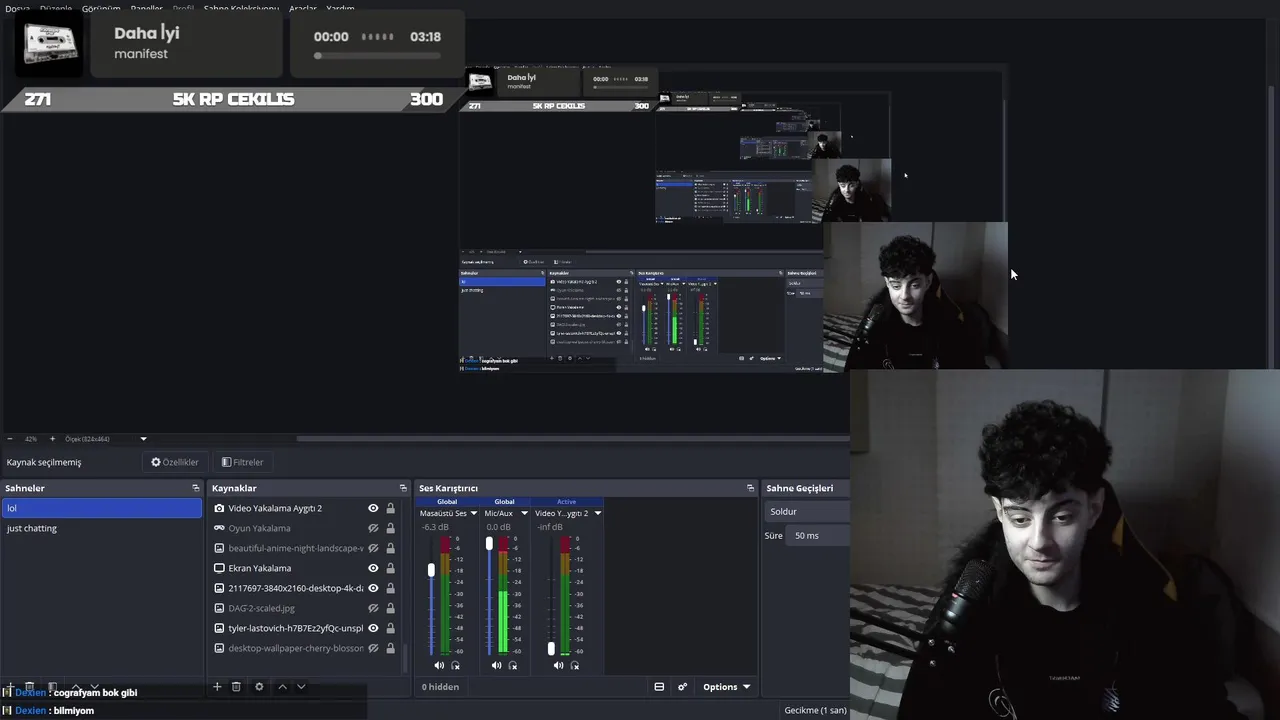Open the Paneller menu

coord(146,8)
